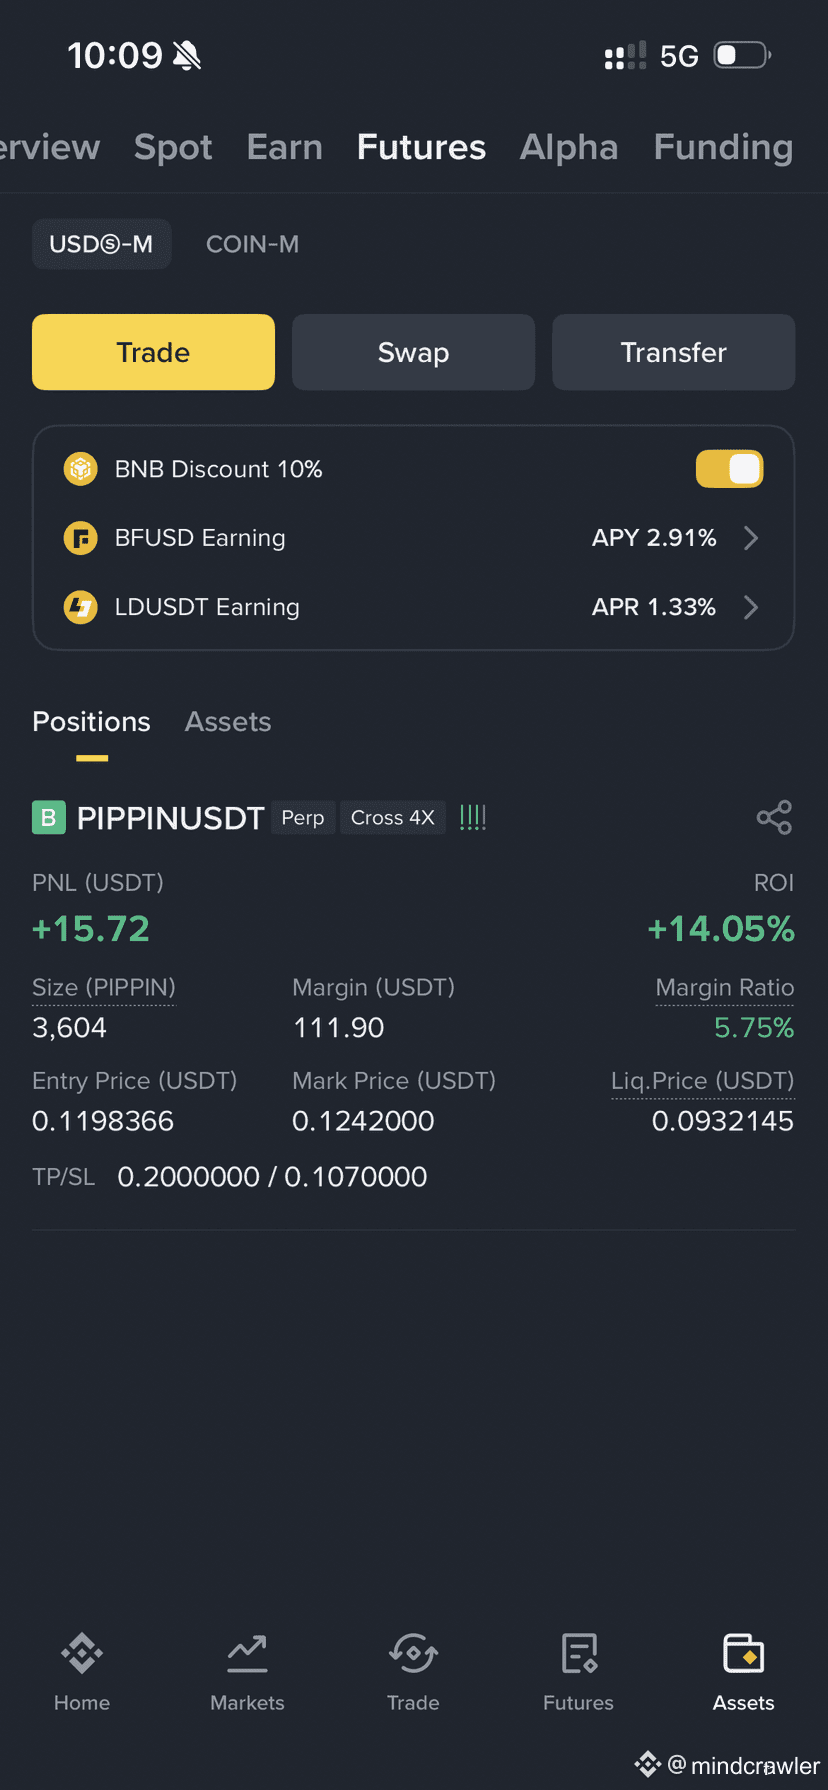Open the Markets chart icon

coord(247,1653)
